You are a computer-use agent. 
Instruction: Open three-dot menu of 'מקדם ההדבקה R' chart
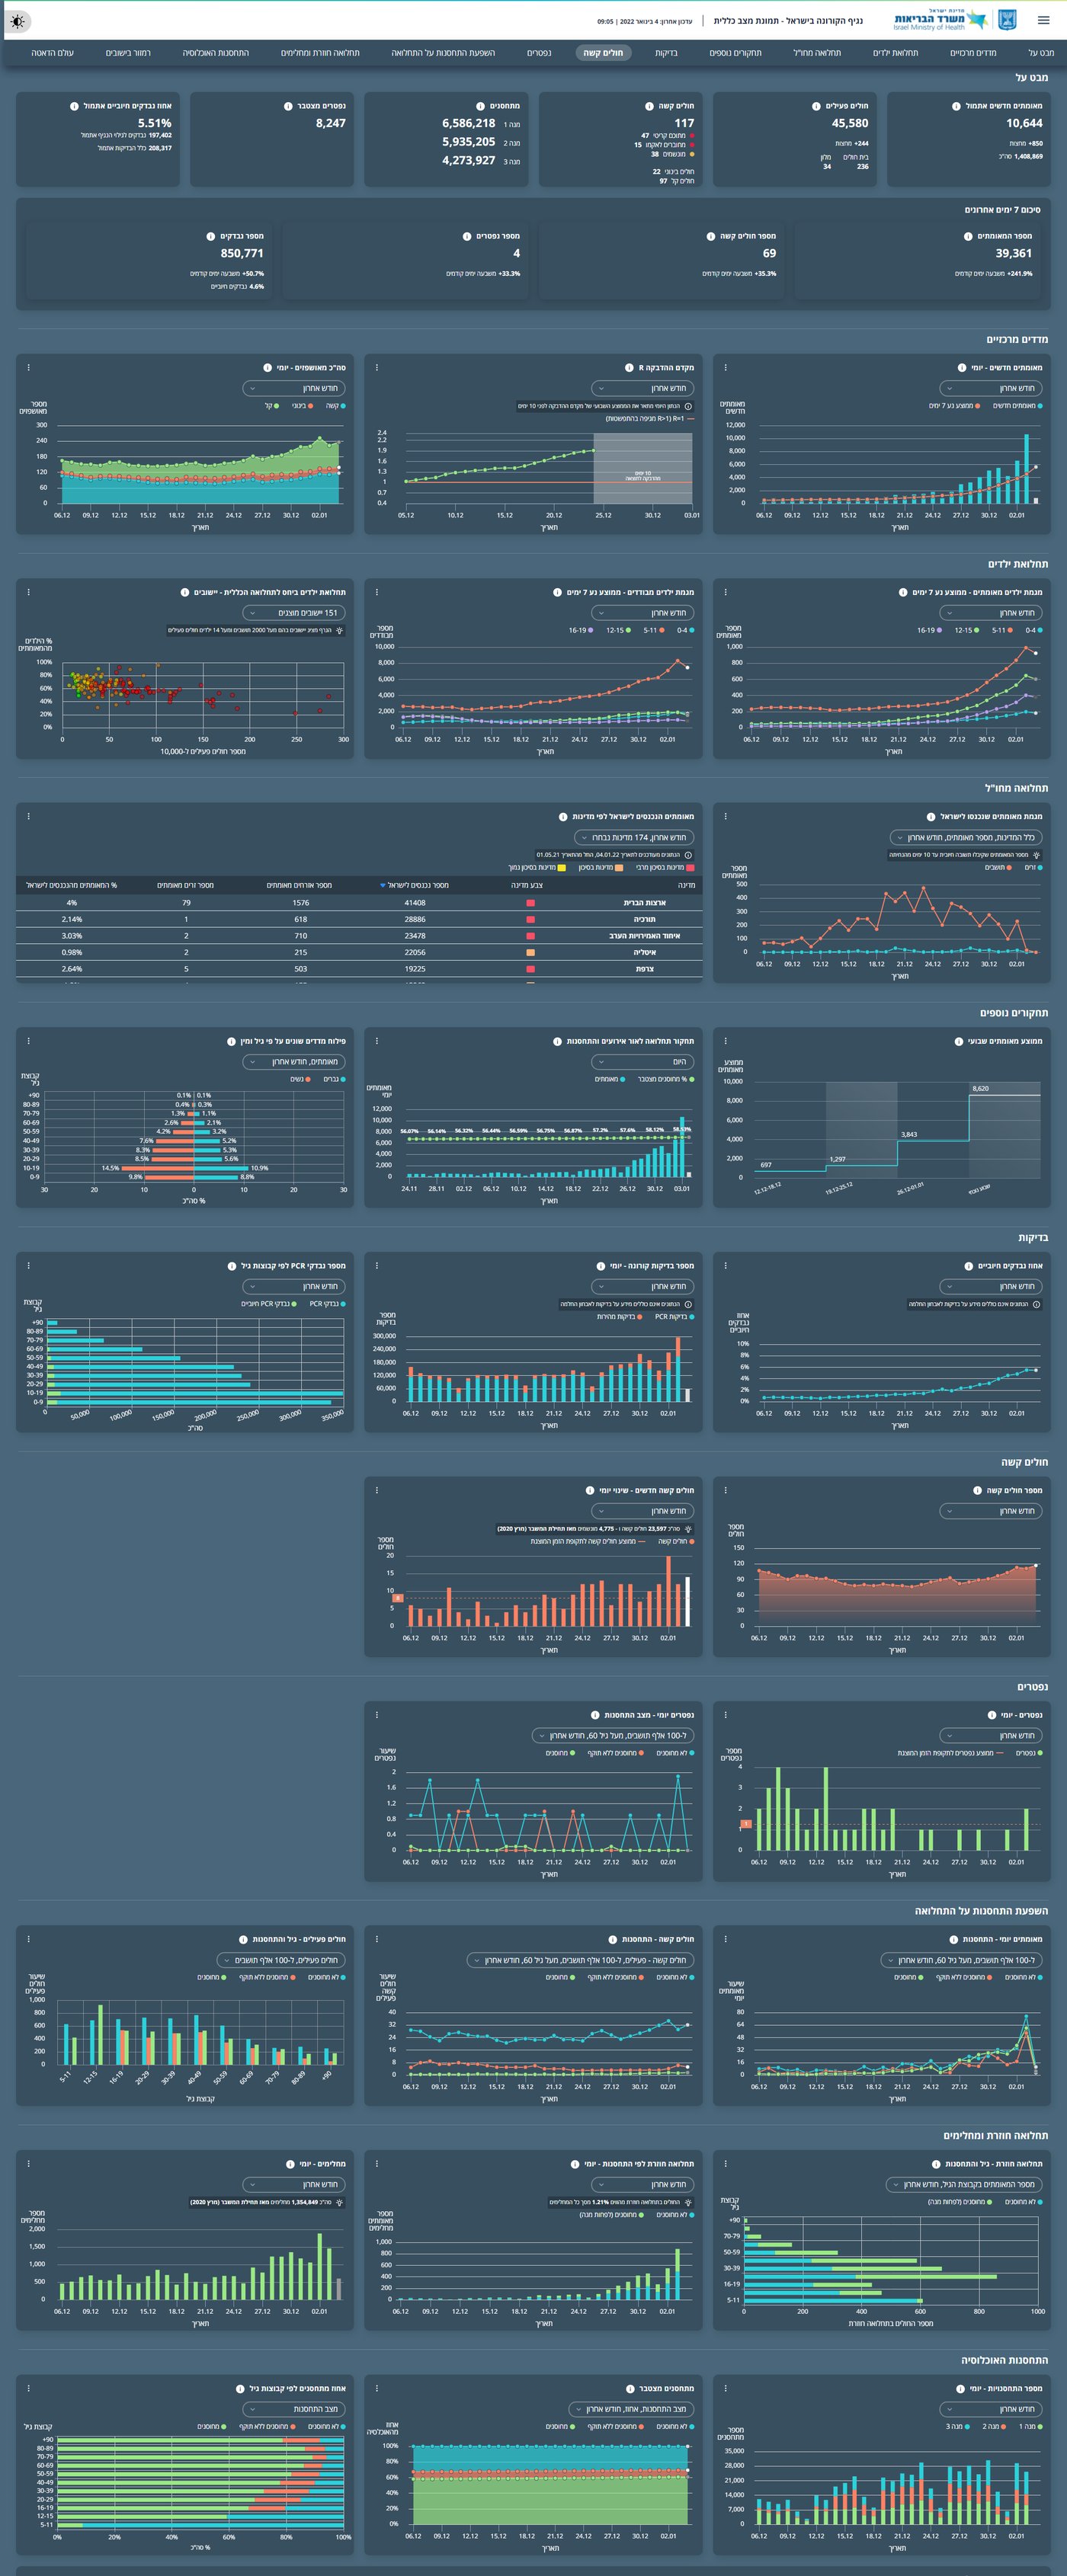[x=377, y=368]
